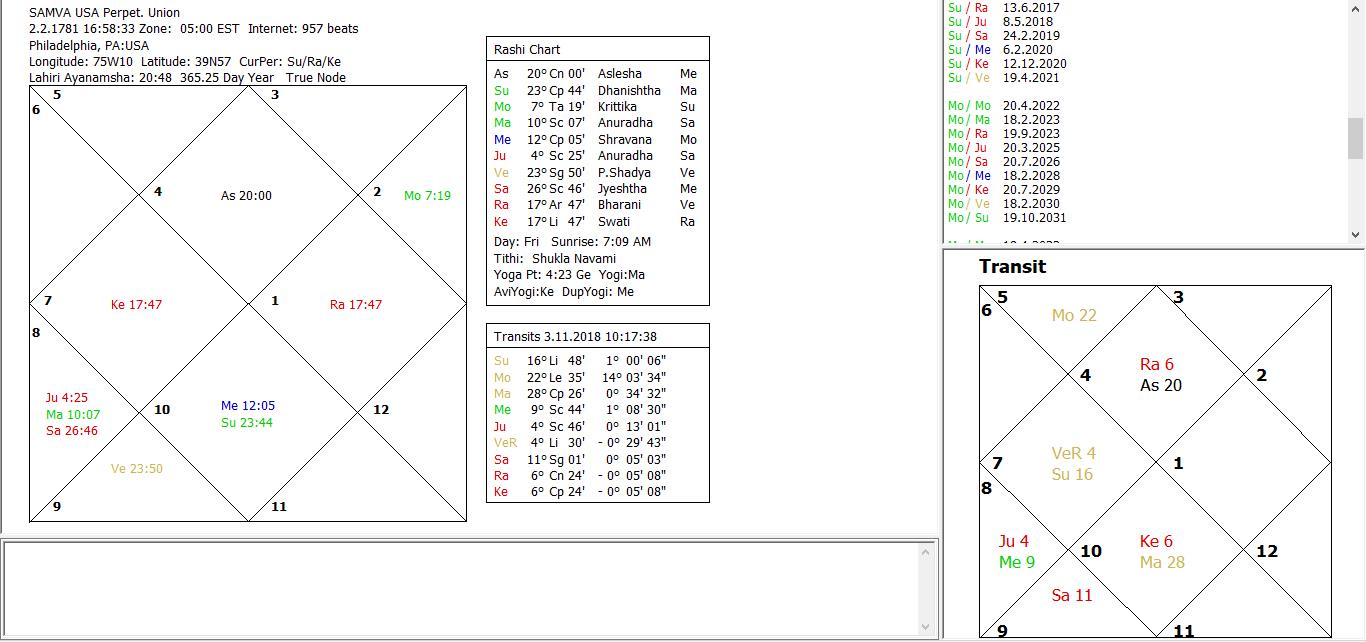Click the Ra 17° Ar 47' Bharani row
The height and width of the screenshot is (642, 1366).
597,205
